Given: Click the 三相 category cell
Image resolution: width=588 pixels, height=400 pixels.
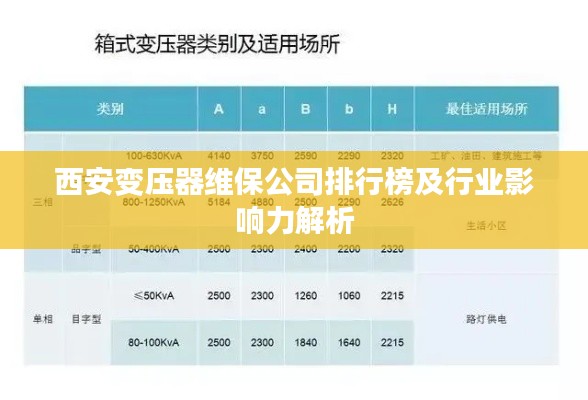Looking at the screenshot, I should pos(43,202).
